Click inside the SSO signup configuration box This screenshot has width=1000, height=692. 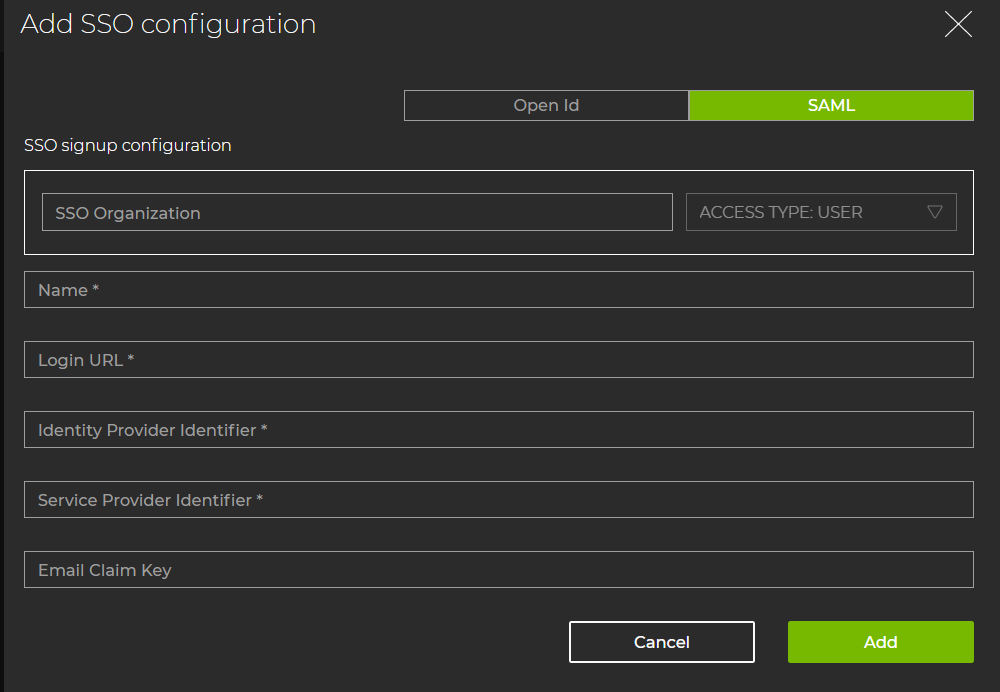[x=500, y=243]
